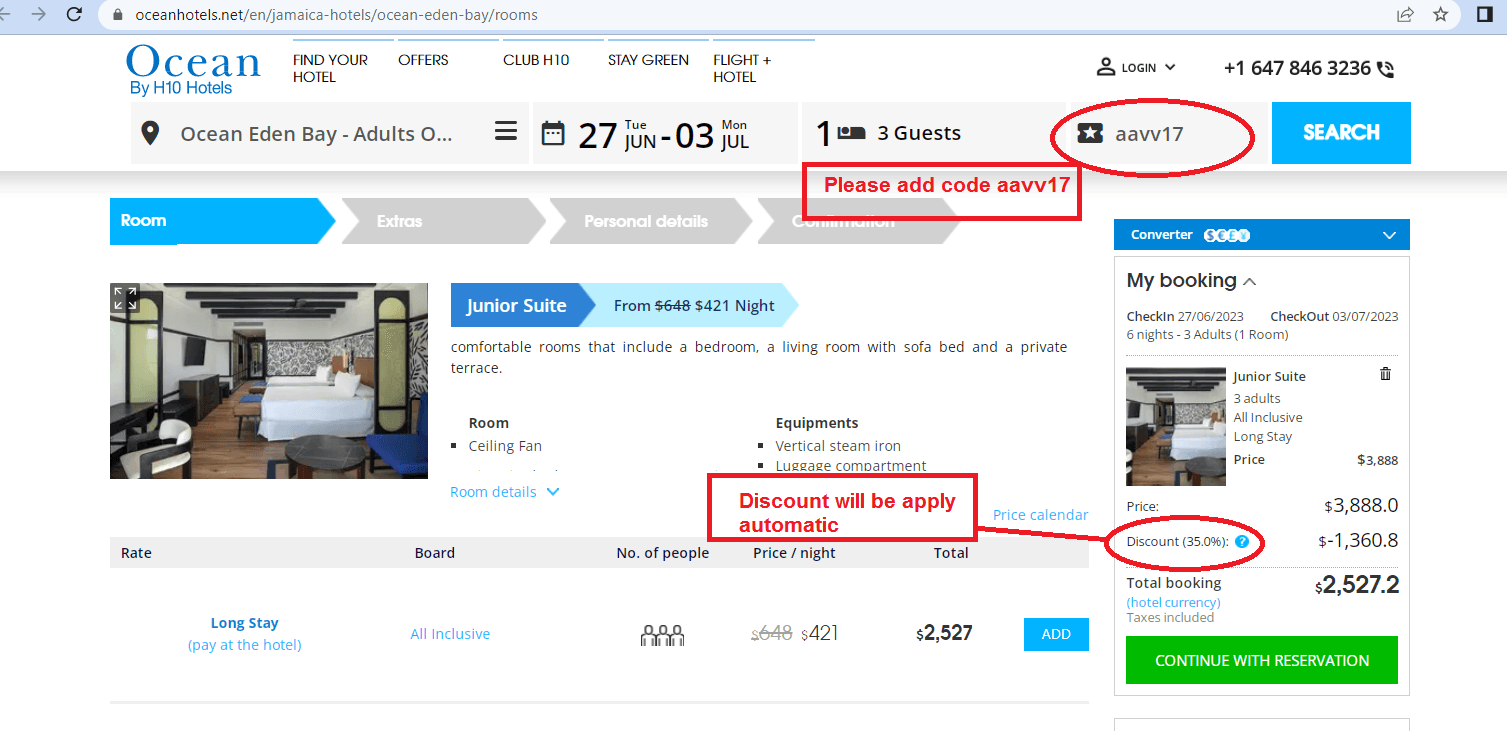Click the phone number +1 647 846 3236

coord(1297,68)
